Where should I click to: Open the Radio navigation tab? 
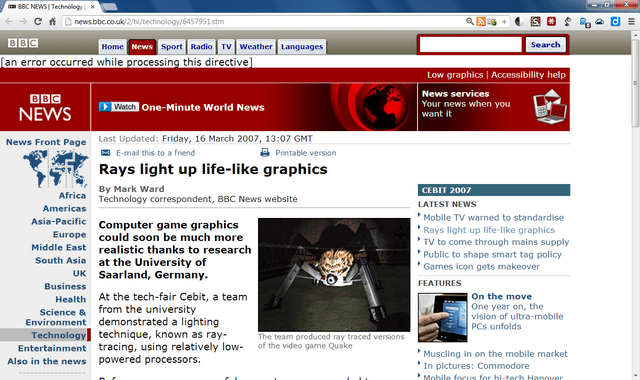[201, 47]
